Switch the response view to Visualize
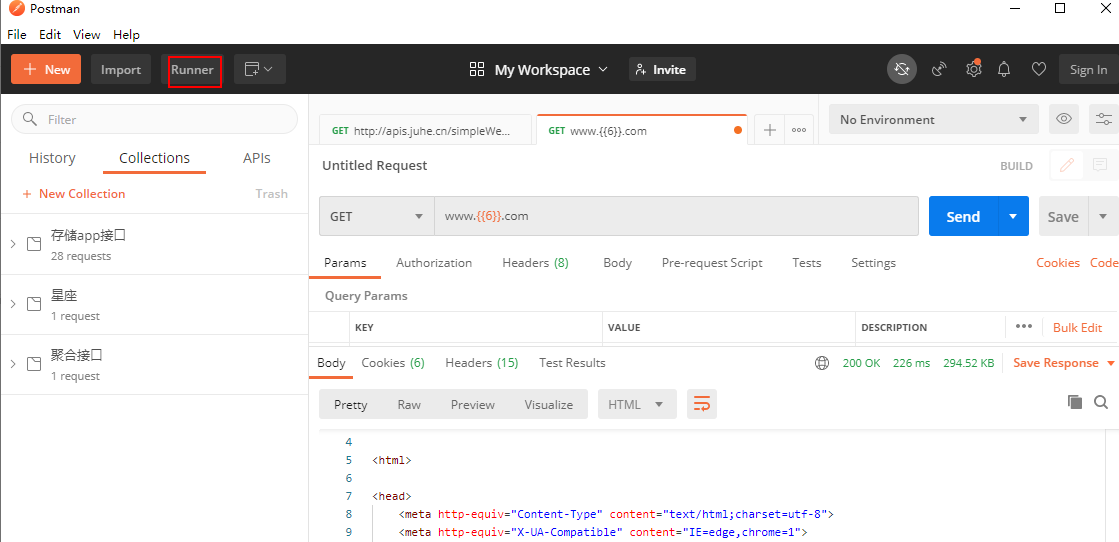The image size is (1119, 542). coord(549,404)
